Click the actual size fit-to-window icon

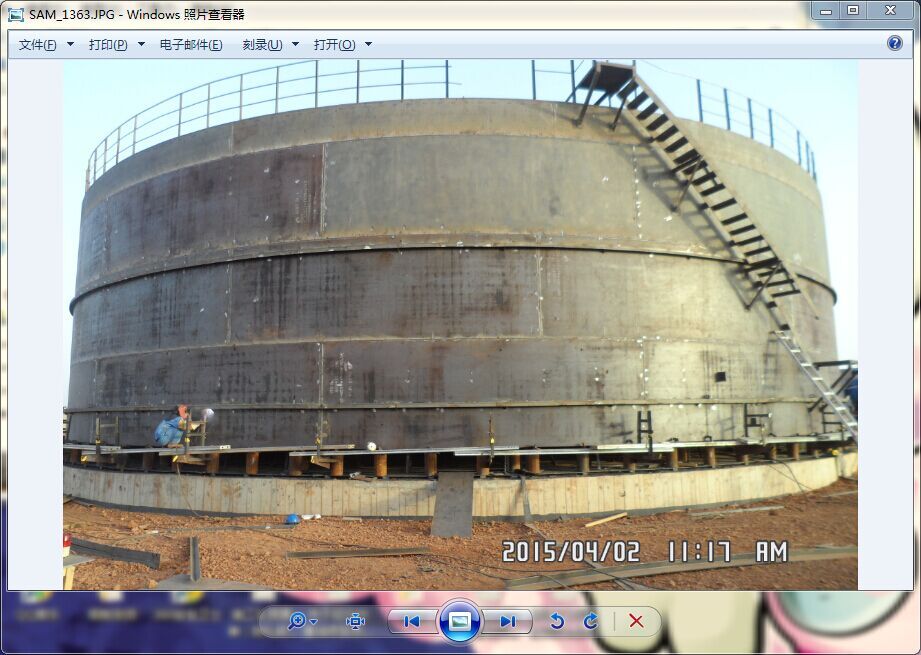tap(355, 621)
